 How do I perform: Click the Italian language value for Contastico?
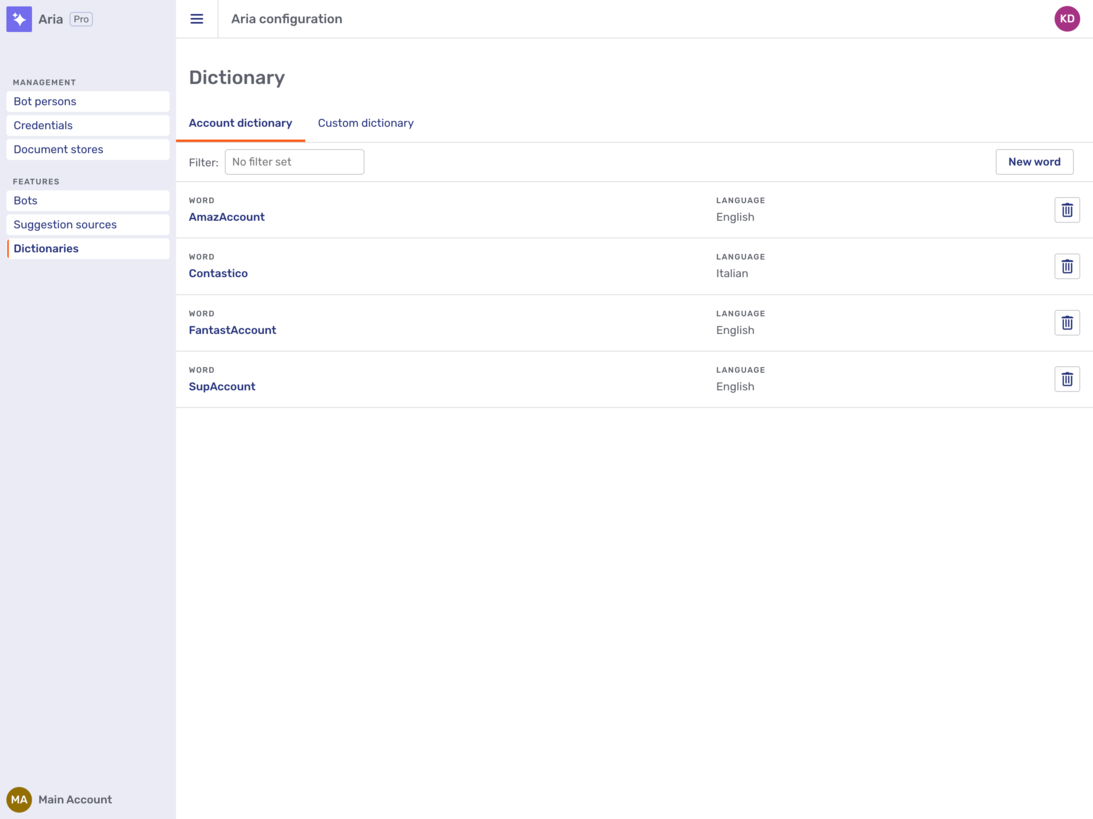(732, 273)
